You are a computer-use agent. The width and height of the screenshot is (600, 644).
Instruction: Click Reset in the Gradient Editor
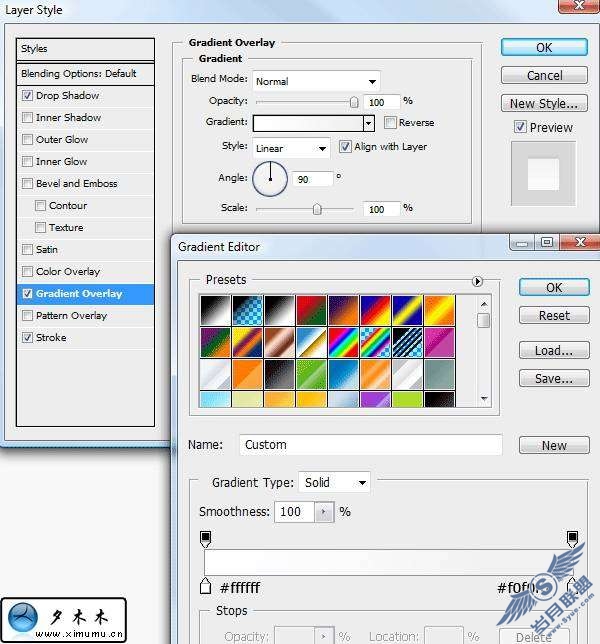coord(554,315)
